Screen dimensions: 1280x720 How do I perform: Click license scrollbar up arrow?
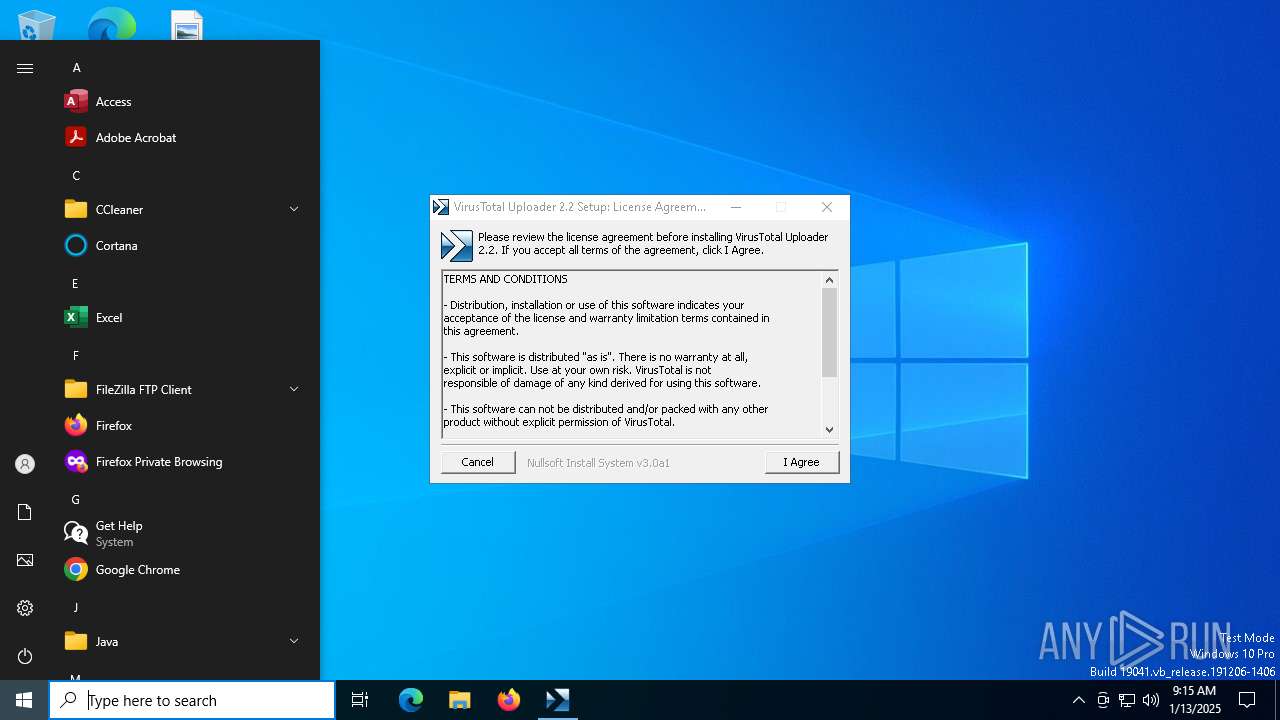(x=829, y=280)
